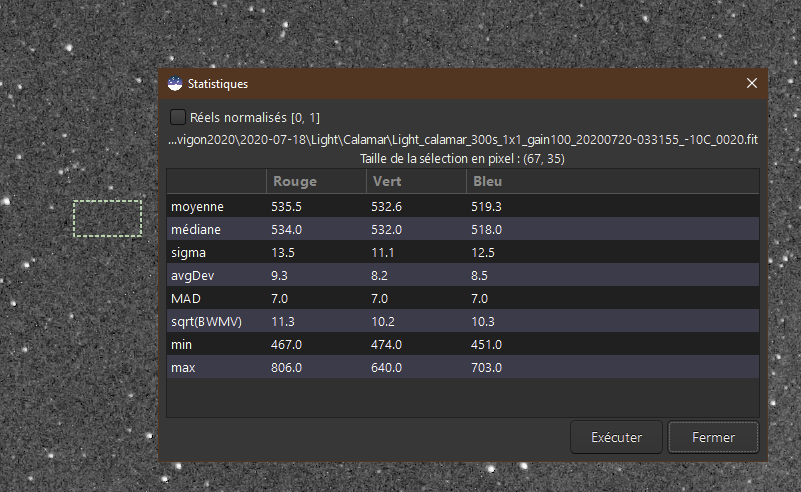This screenshot has width=801, height=492.
Task: Select the moyenne row label
Action: (x=197, y=206)
